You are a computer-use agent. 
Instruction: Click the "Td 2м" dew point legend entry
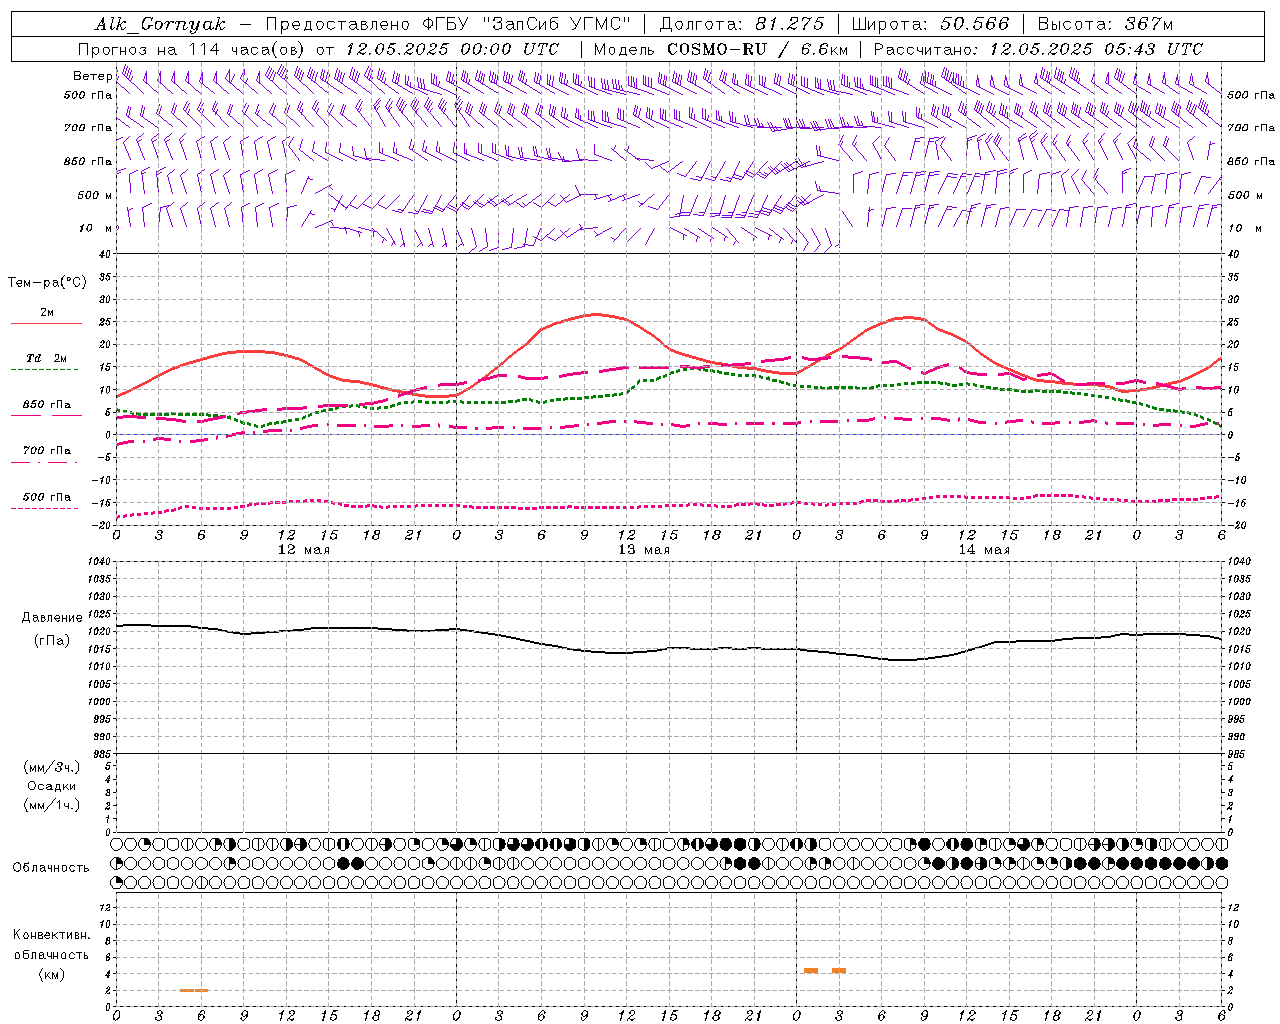click(46, 358)
